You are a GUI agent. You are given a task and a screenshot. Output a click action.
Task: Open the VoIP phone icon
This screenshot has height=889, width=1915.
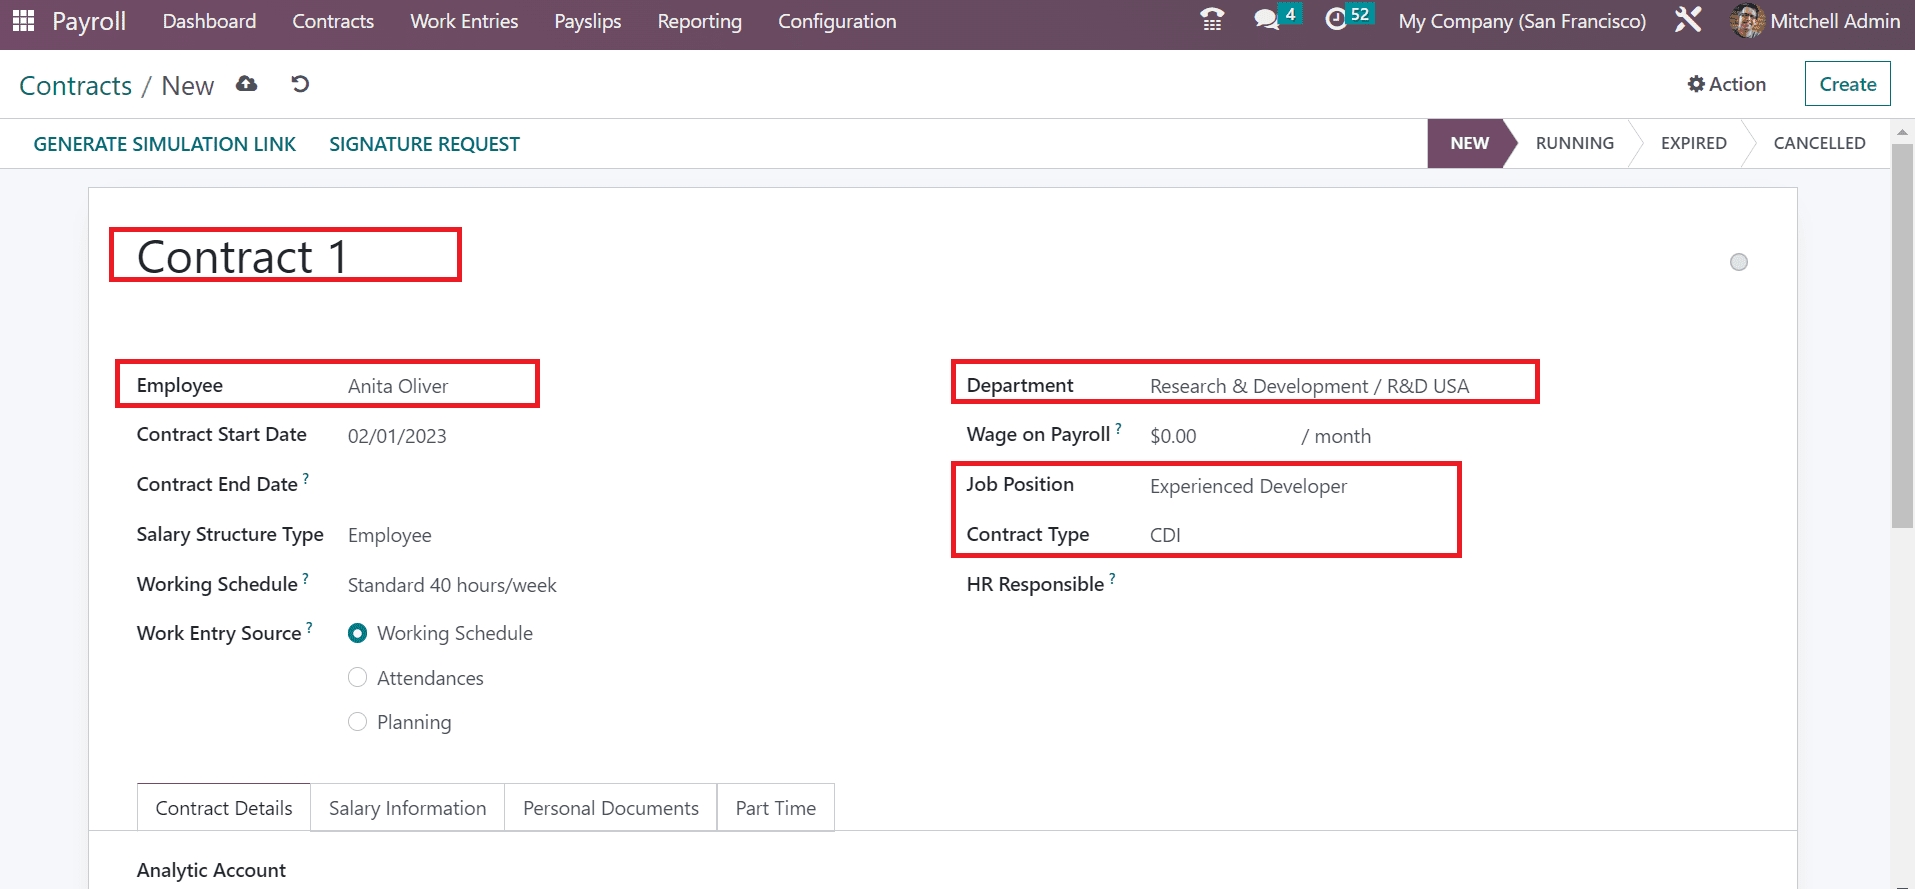(1211, 20)
